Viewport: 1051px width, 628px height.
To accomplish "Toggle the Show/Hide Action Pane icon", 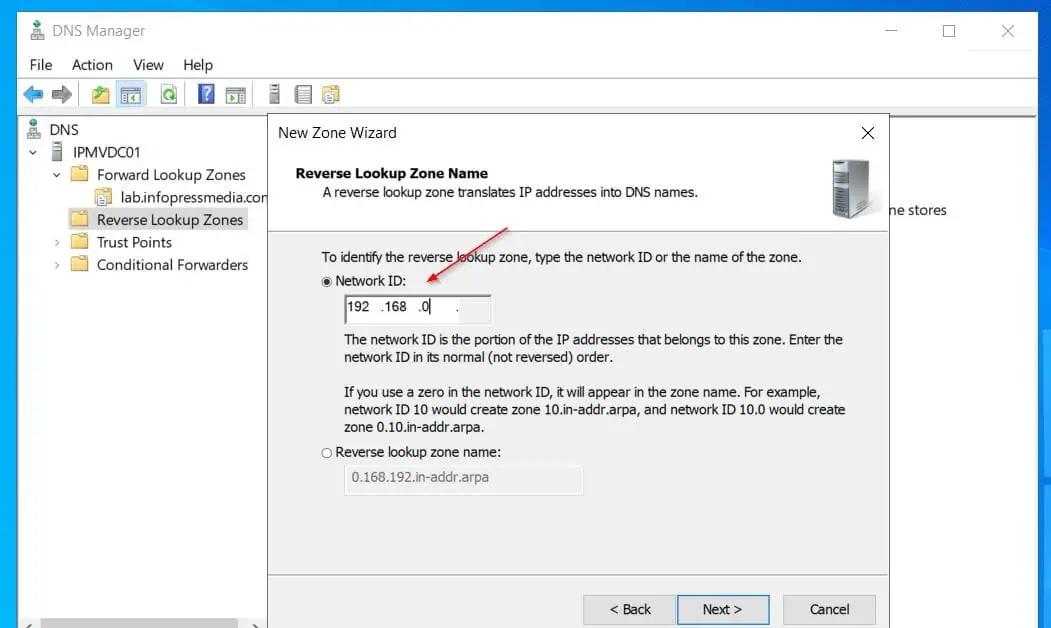I will (x=235, y=95).
